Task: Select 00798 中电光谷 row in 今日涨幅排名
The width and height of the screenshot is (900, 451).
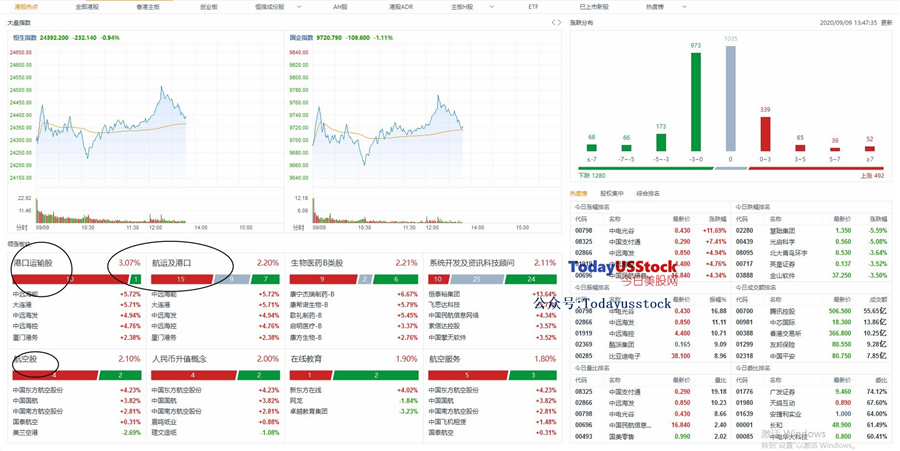Action: coord(650,230)
